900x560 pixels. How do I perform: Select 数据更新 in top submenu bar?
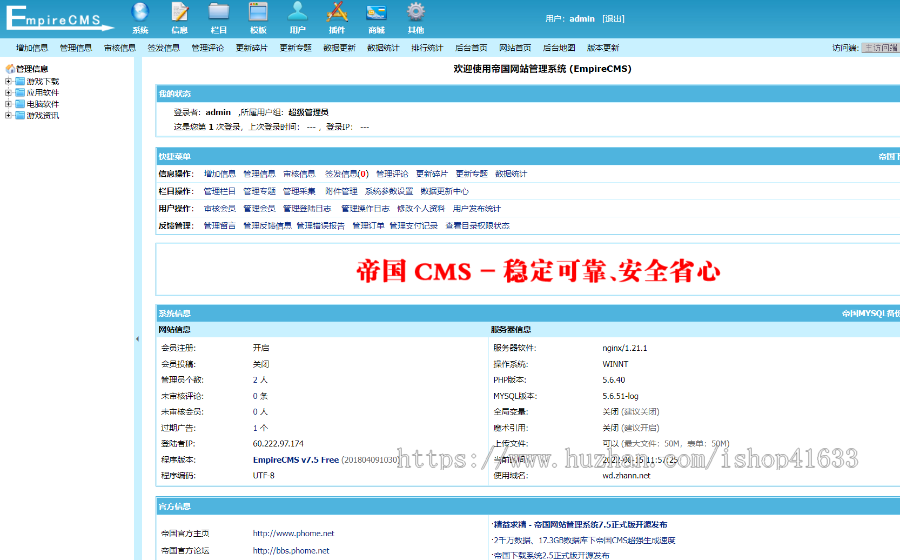point(339,48)
